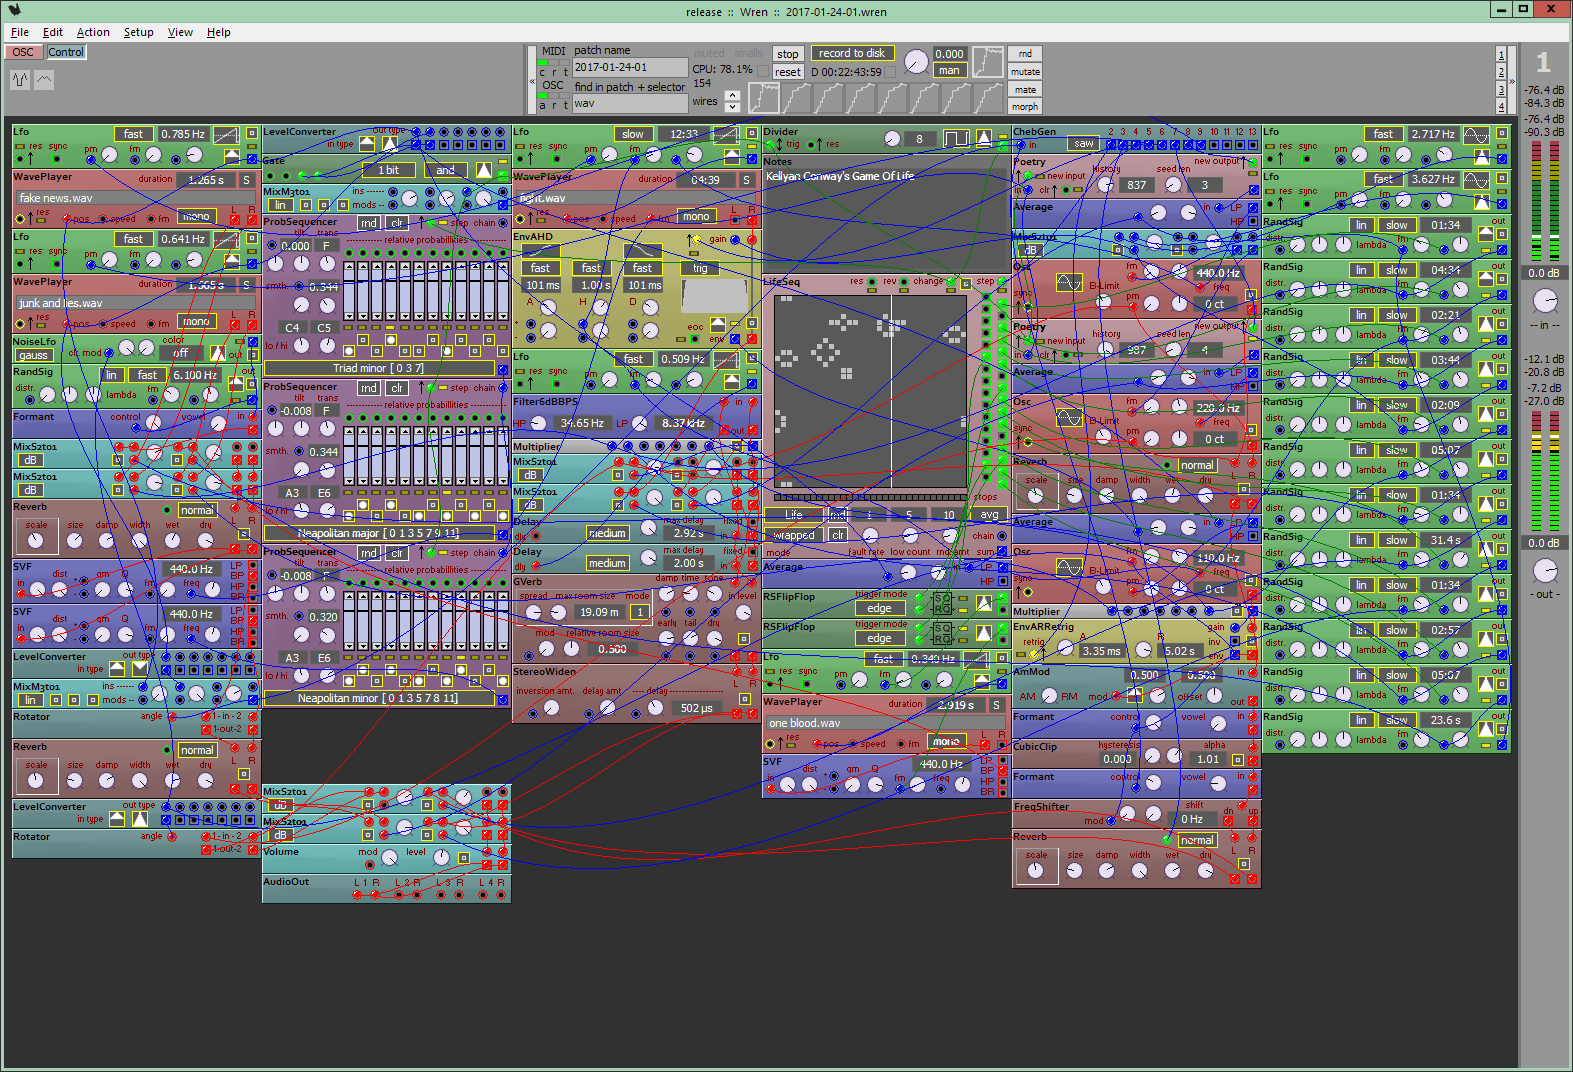Toggle mono on the junk and lies.wav WavePlayer
Screen dimensions: 1573x1072
[196, 321]
